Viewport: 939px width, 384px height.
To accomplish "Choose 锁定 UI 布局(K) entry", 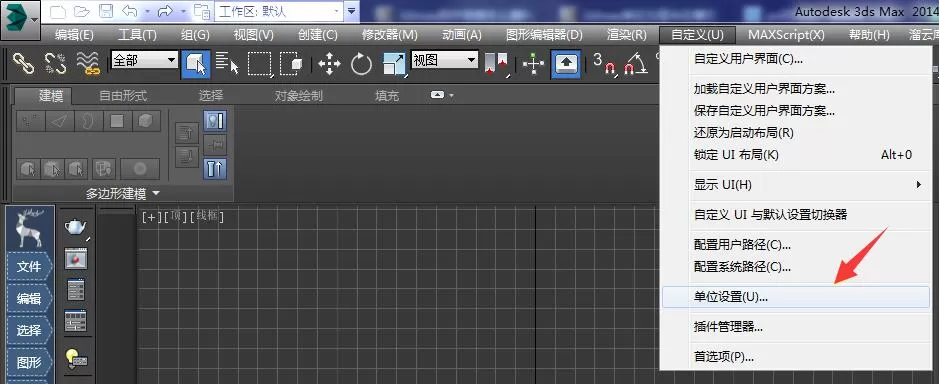I will coord(796,155).
